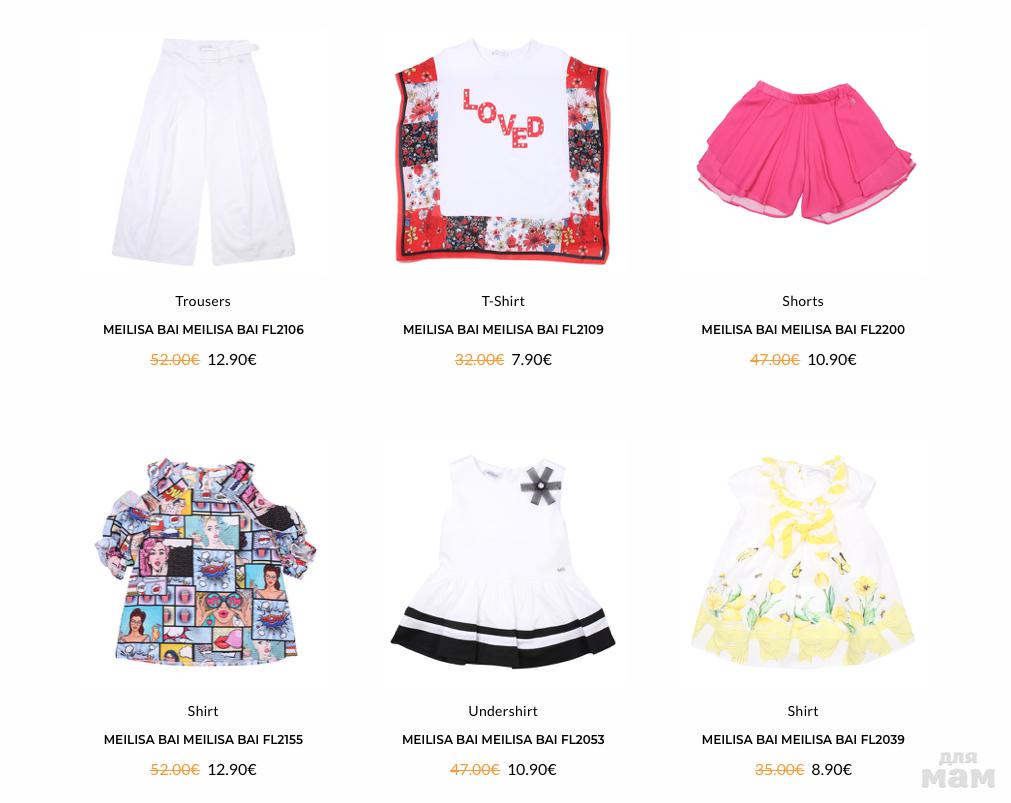Viewport: 1011px width, 803px height.
Task: Open the white trousers product image
Action: 203,152
